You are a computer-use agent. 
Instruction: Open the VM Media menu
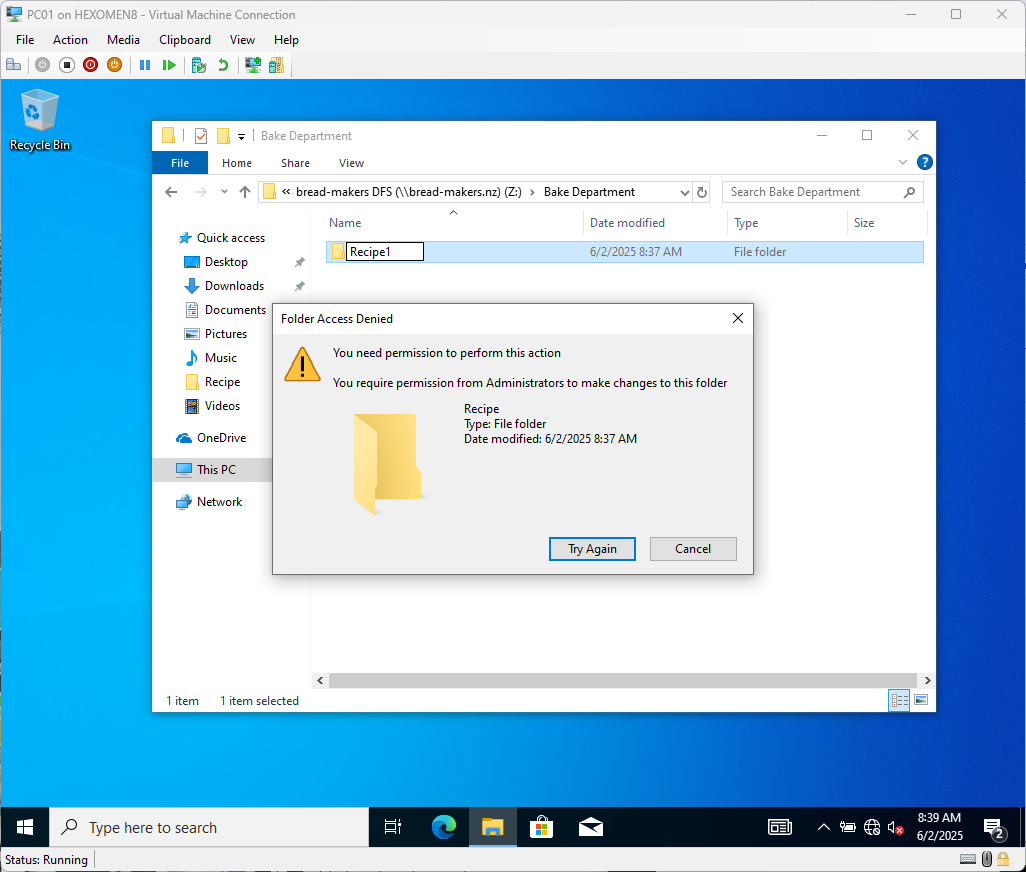click(x=123, y=40)
